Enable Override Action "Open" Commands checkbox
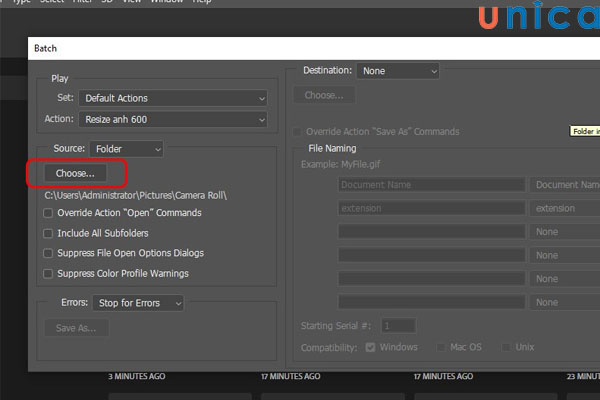Viewport: 600px width, 400px height. pos(49,213)
